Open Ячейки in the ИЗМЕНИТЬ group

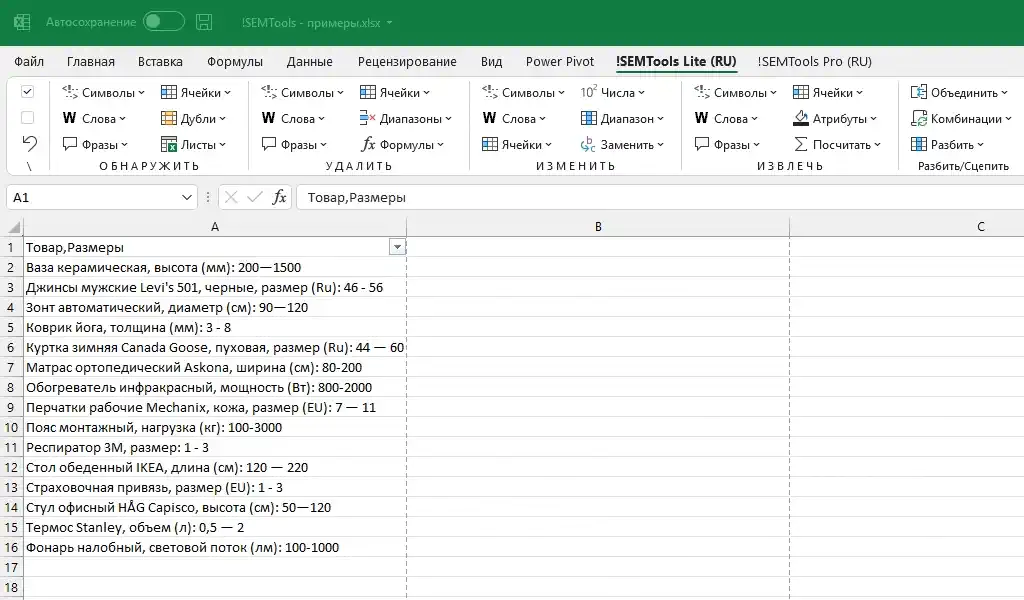517,144
